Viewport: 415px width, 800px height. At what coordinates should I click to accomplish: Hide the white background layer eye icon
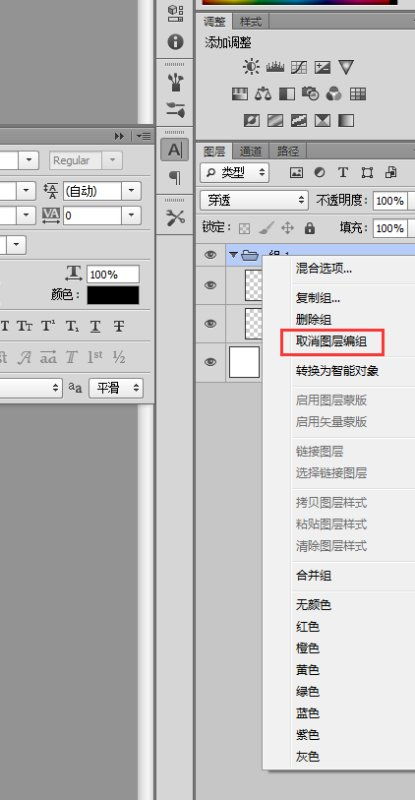(210, 362)
